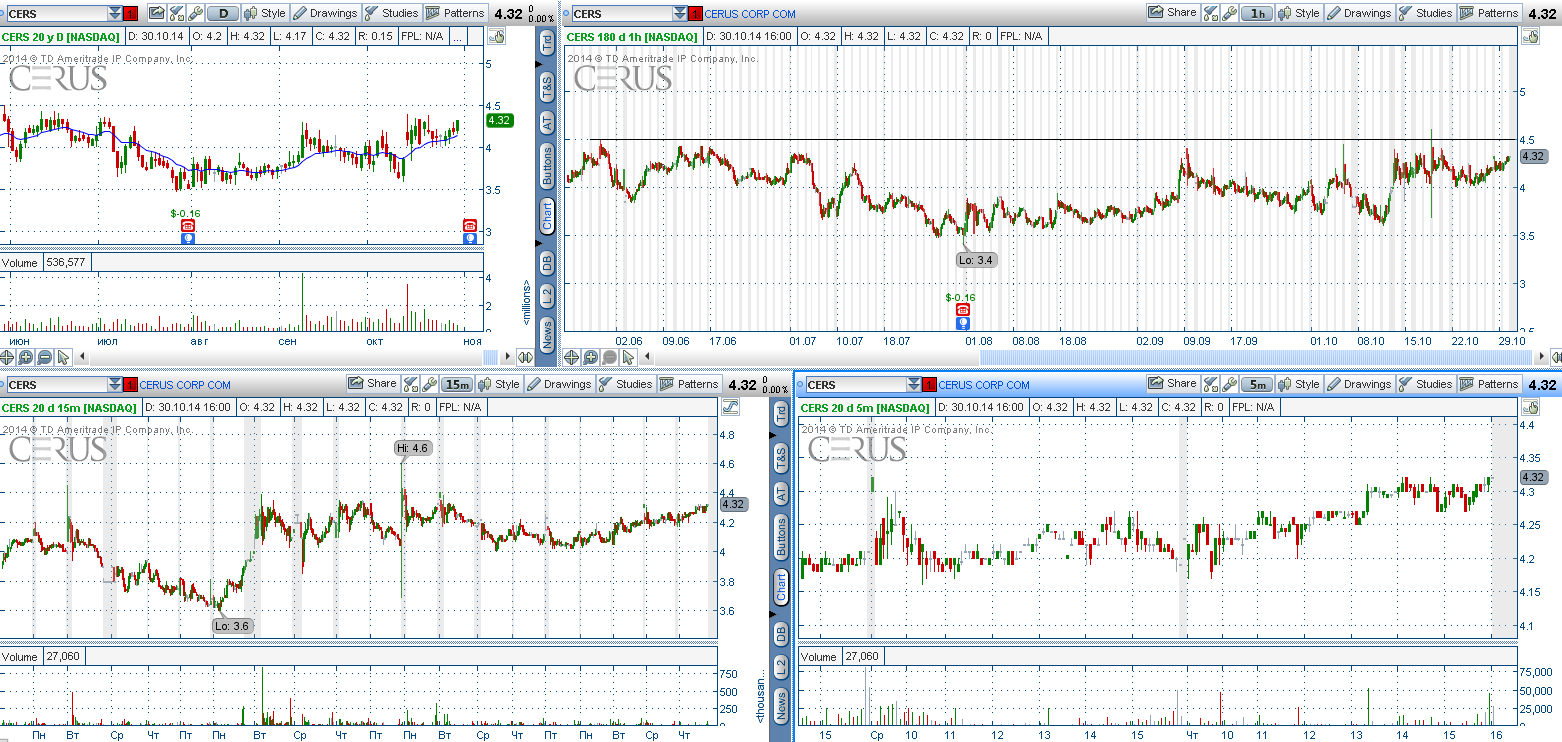Open Patterns on the 1h chart

click(x=1490, y=13)
